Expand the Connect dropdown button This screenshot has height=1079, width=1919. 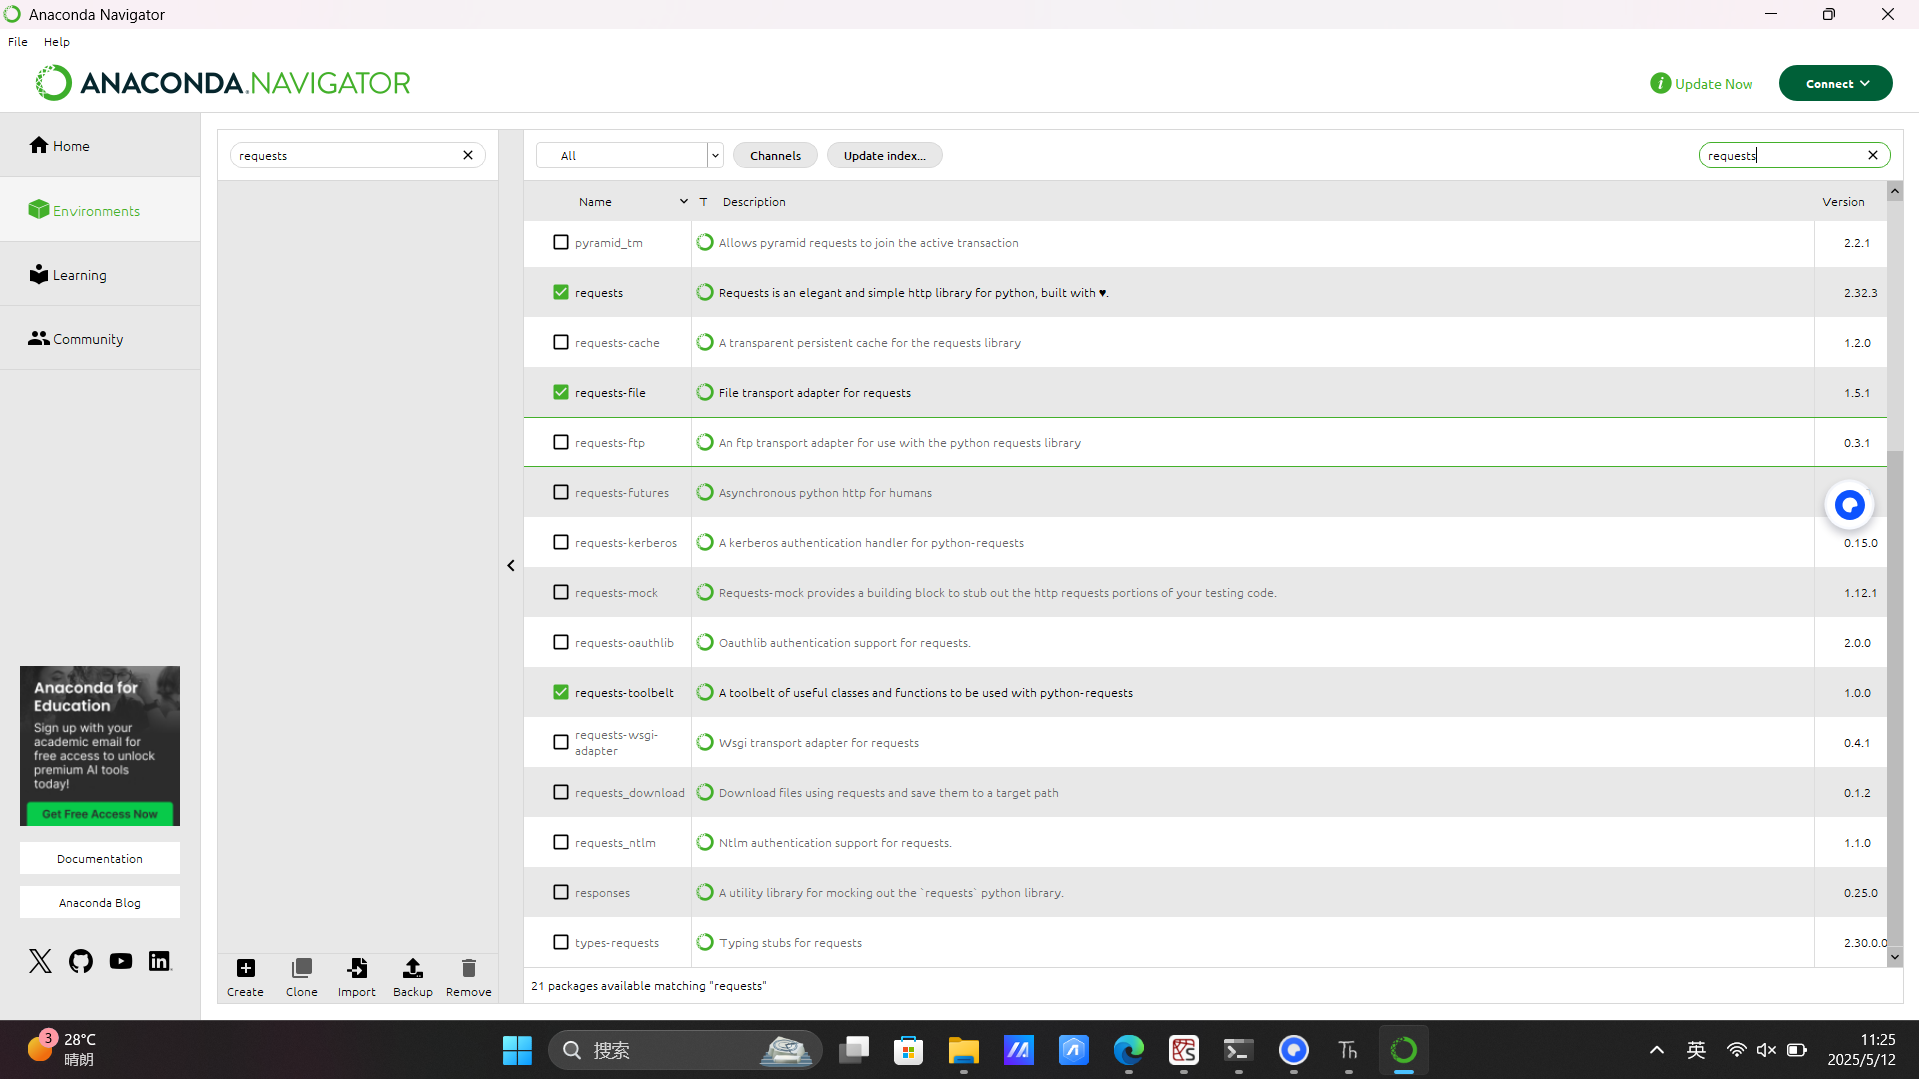pos(1835,83)
